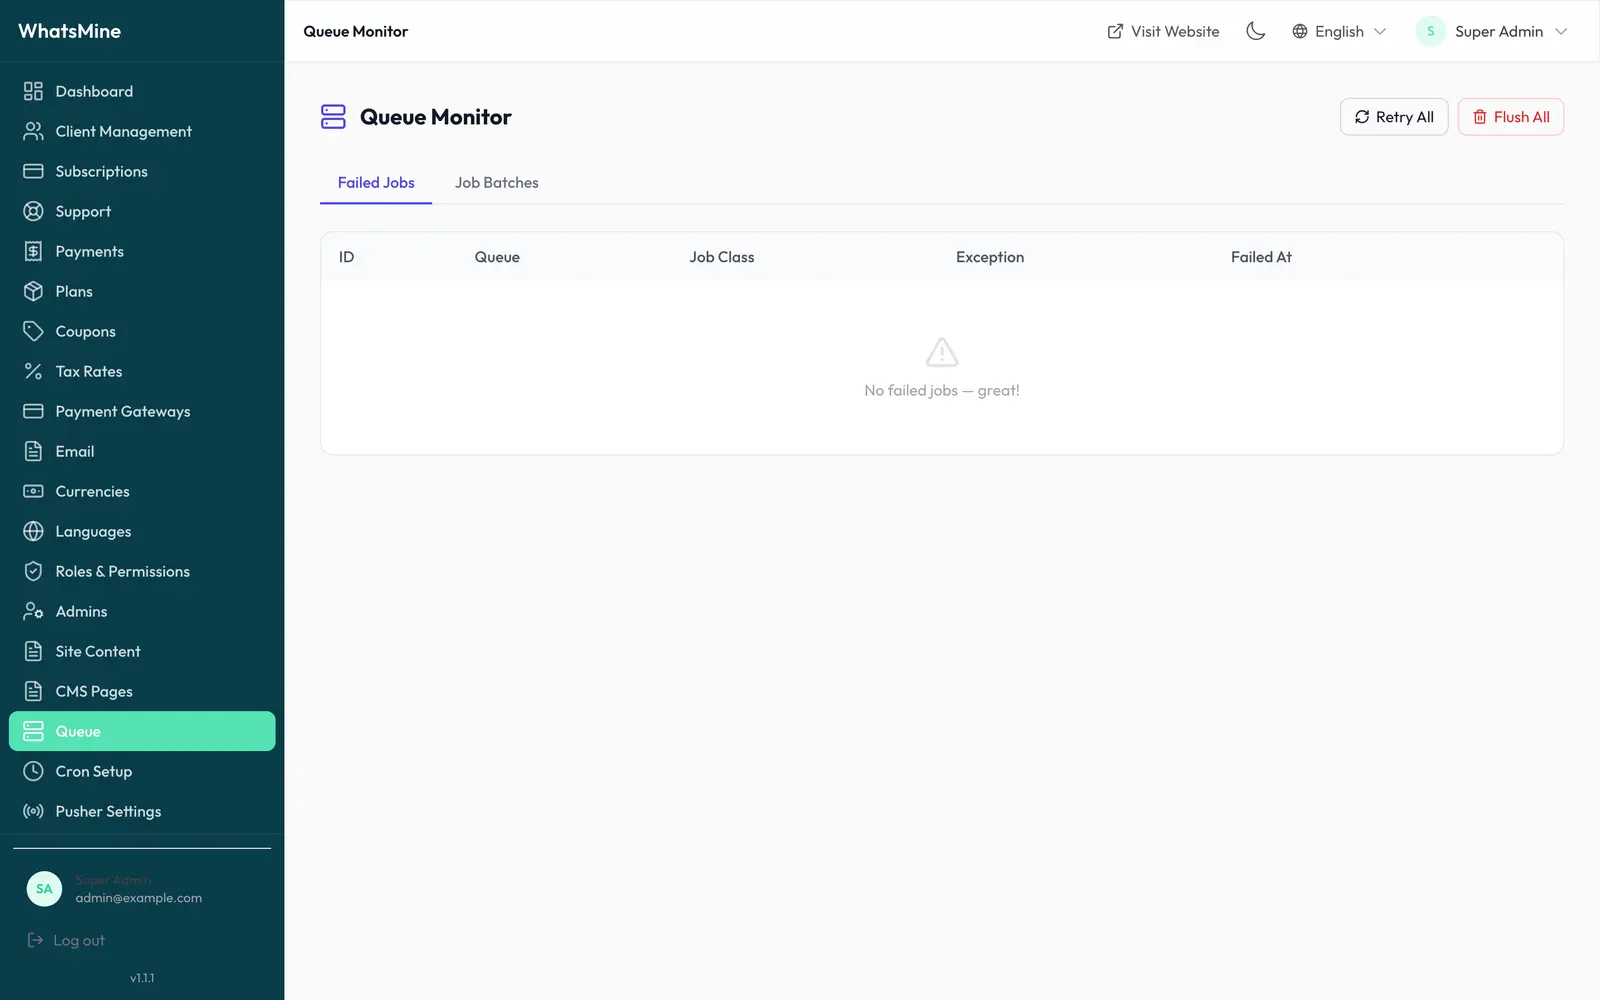
Task: Click the "No failed jobs — great!" message
Action: click(x=942, y=391)
